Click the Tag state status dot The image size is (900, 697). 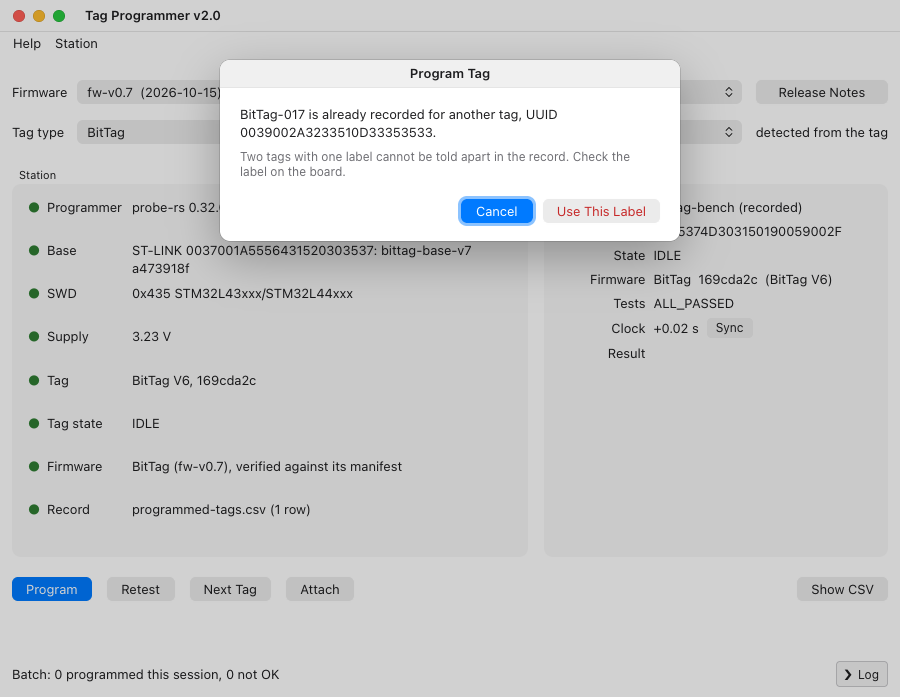34,423
